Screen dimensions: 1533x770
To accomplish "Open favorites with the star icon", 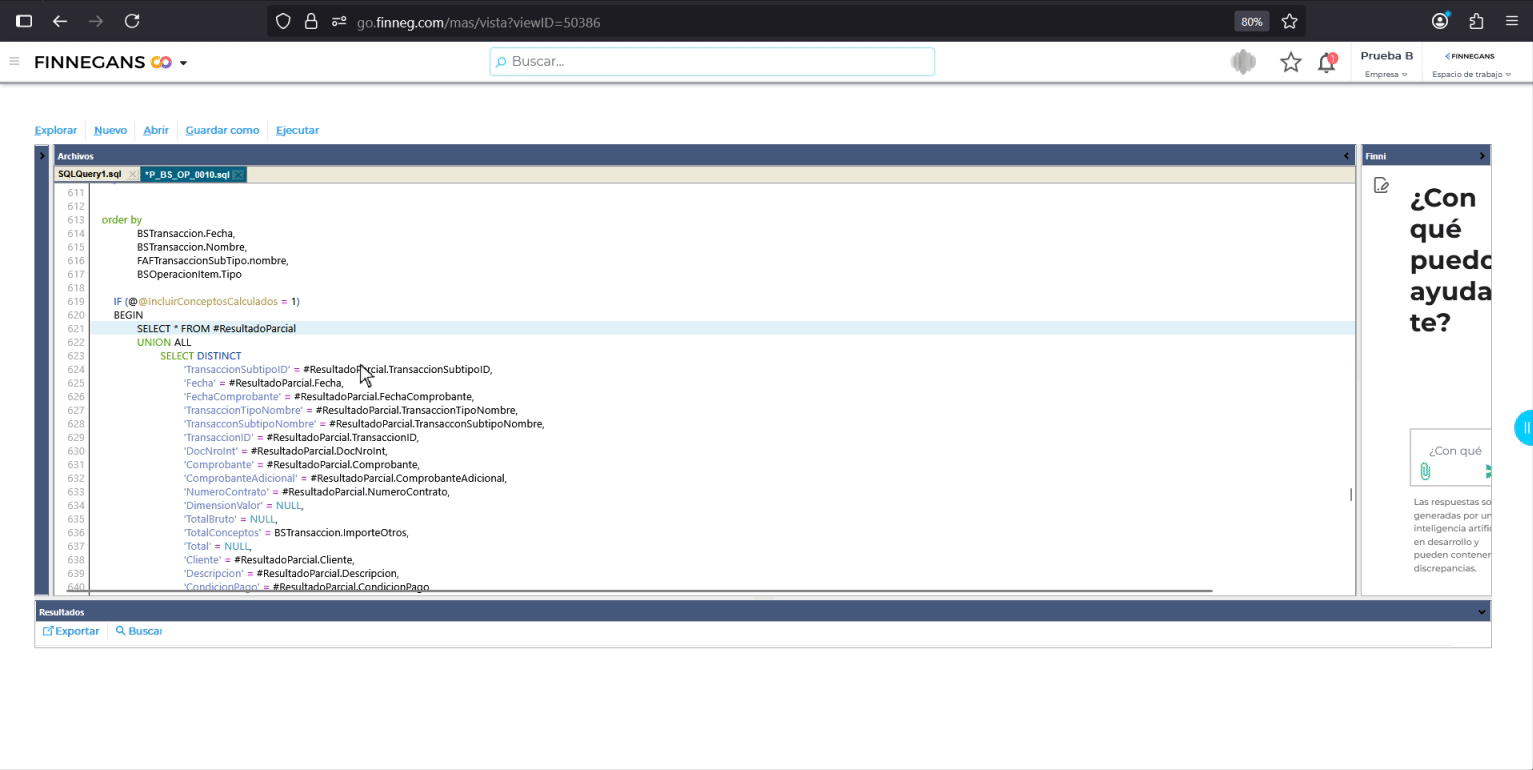I will pyautogui.click(x=1291, y=62).
